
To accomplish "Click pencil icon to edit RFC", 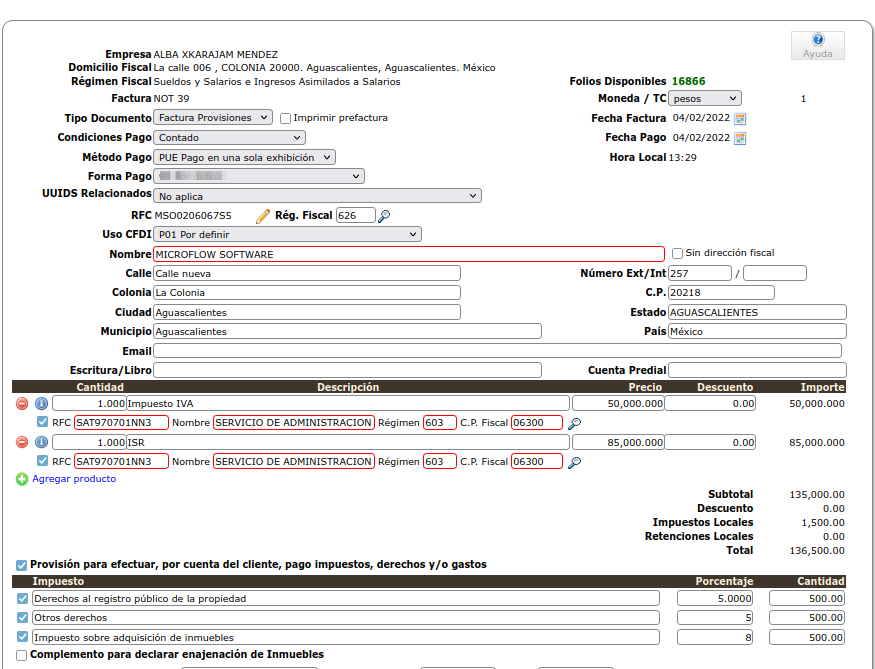I will [x=263, y=216].
